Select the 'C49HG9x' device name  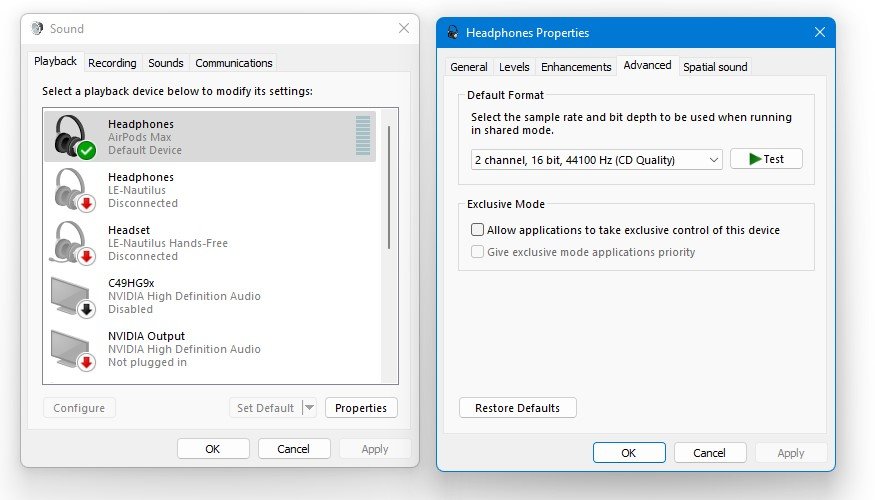(131, 283)
